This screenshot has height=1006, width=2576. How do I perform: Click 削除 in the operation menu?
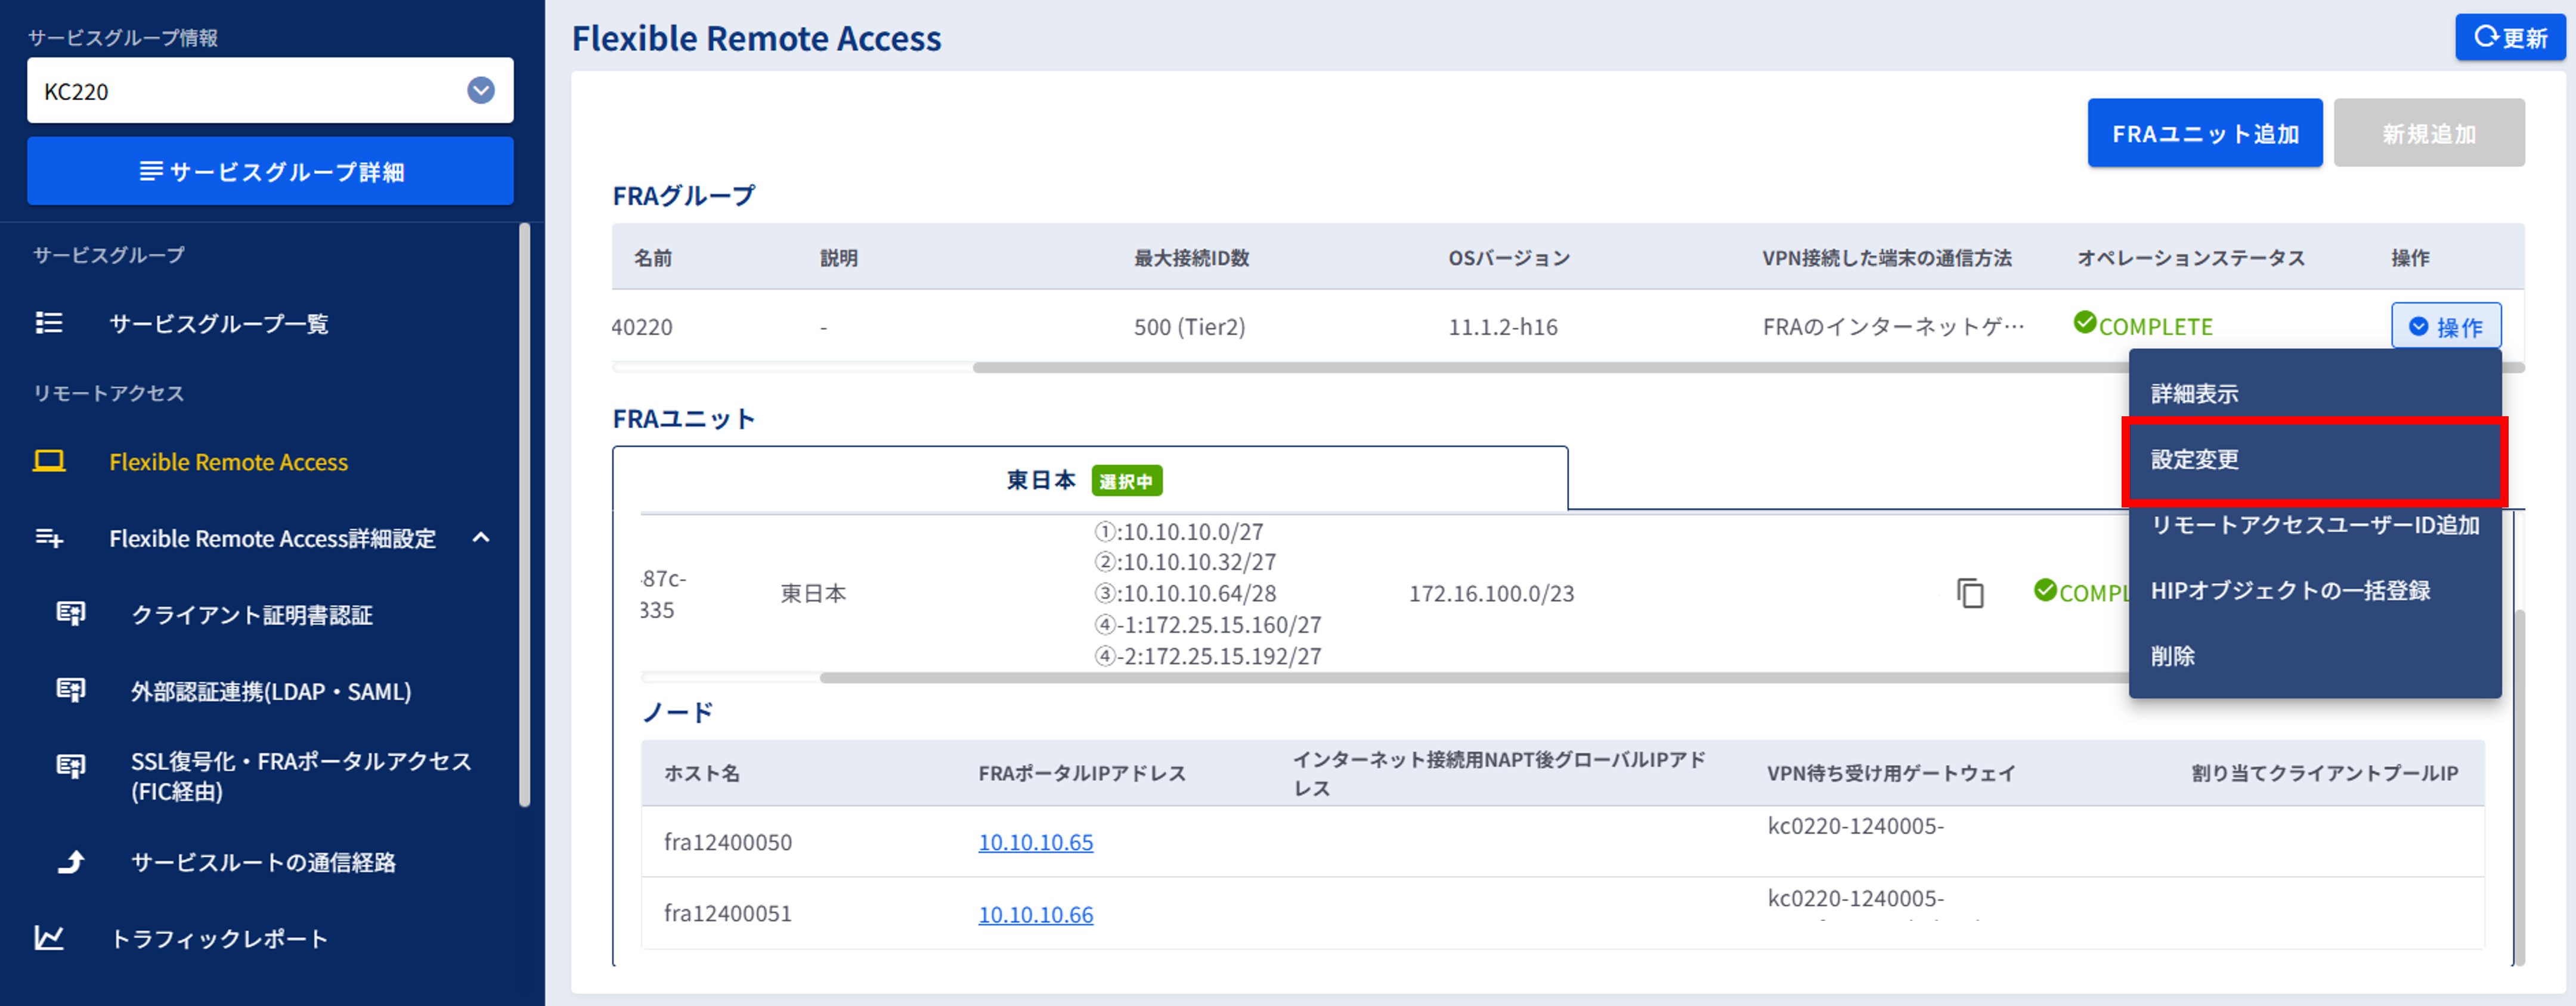click(x=2173, y=657)
